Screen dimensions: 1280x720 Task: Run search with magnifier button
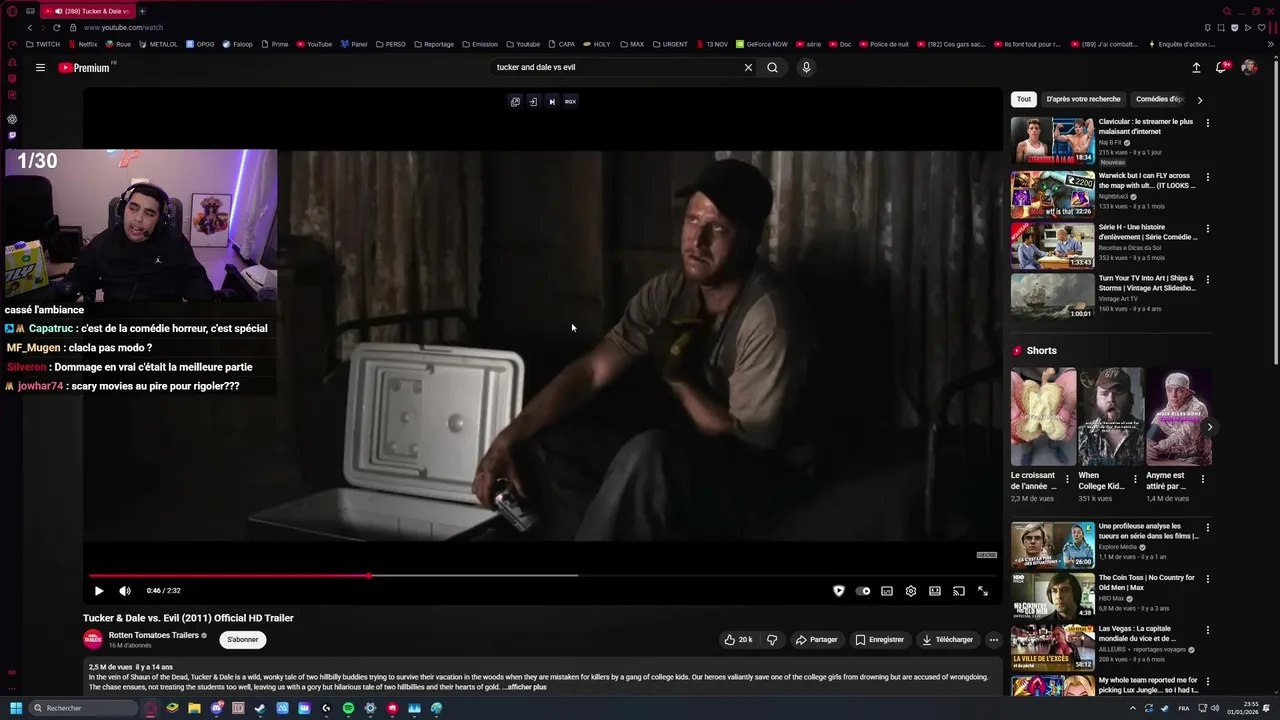point(772,68)
